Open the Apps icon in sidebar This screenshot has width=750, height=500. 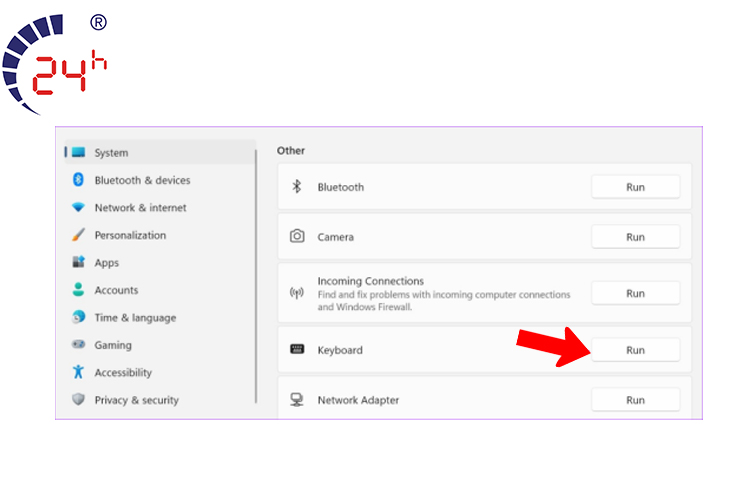click(78, 263)
